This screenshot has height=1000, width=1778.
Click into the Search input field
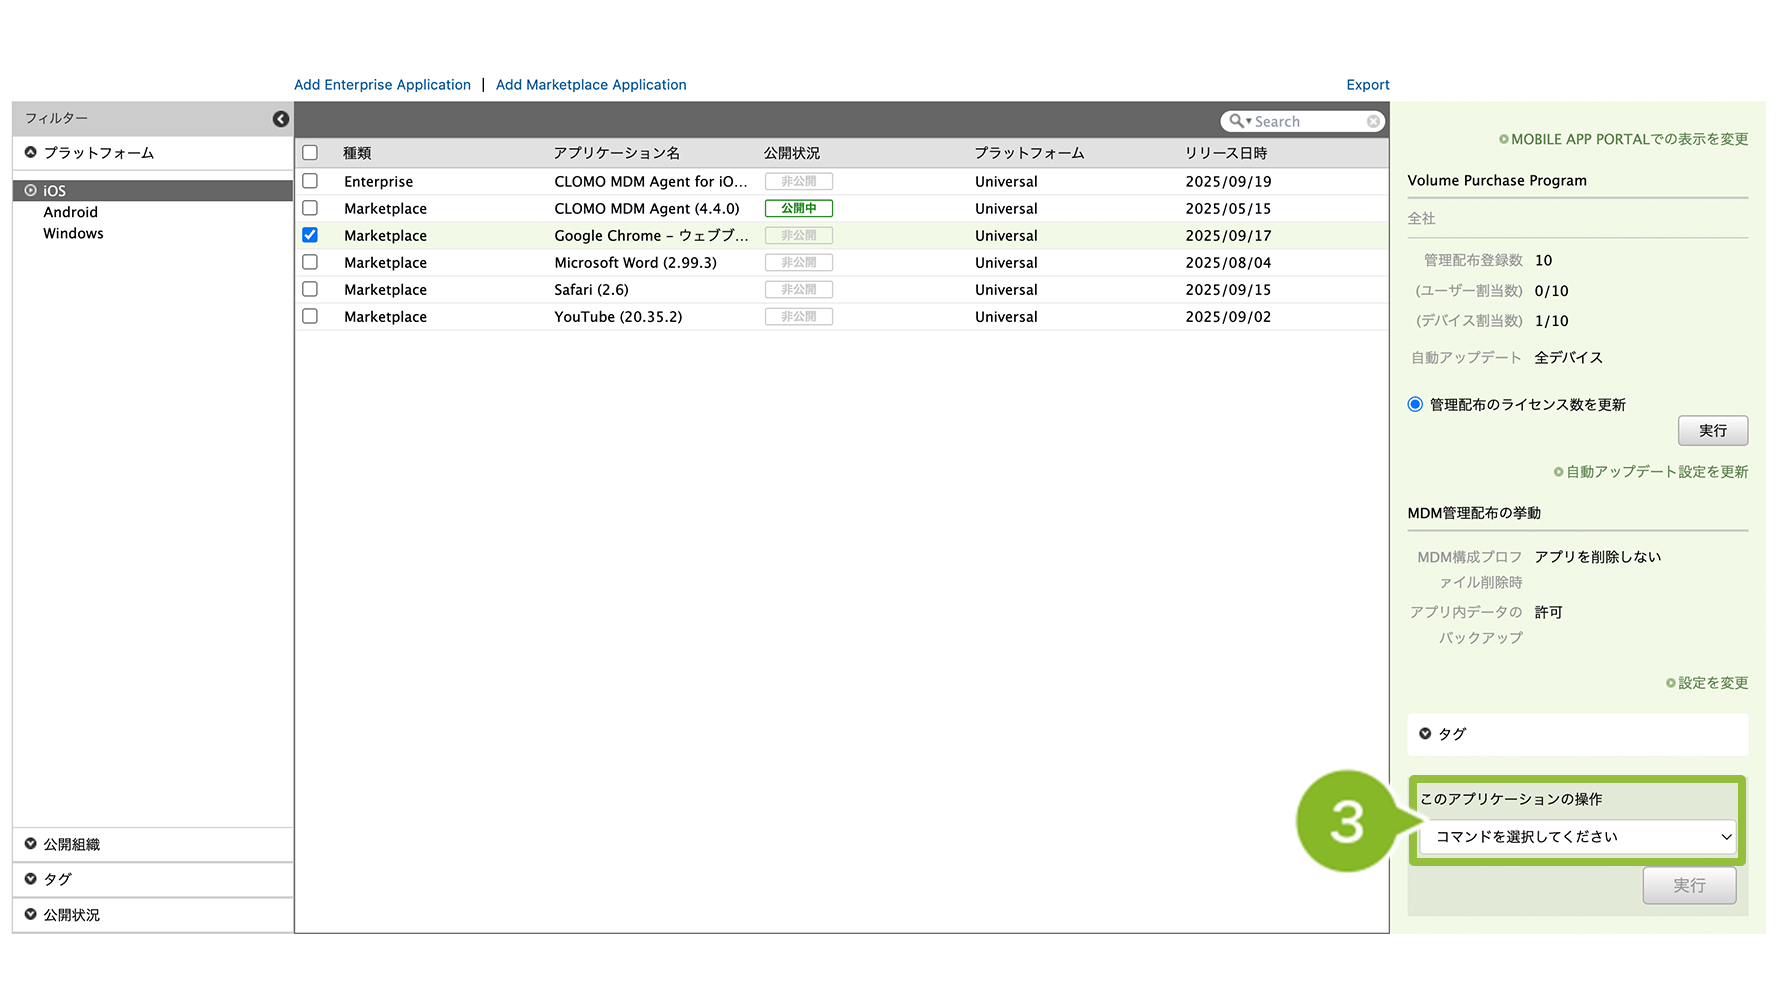click(1306, 122)
